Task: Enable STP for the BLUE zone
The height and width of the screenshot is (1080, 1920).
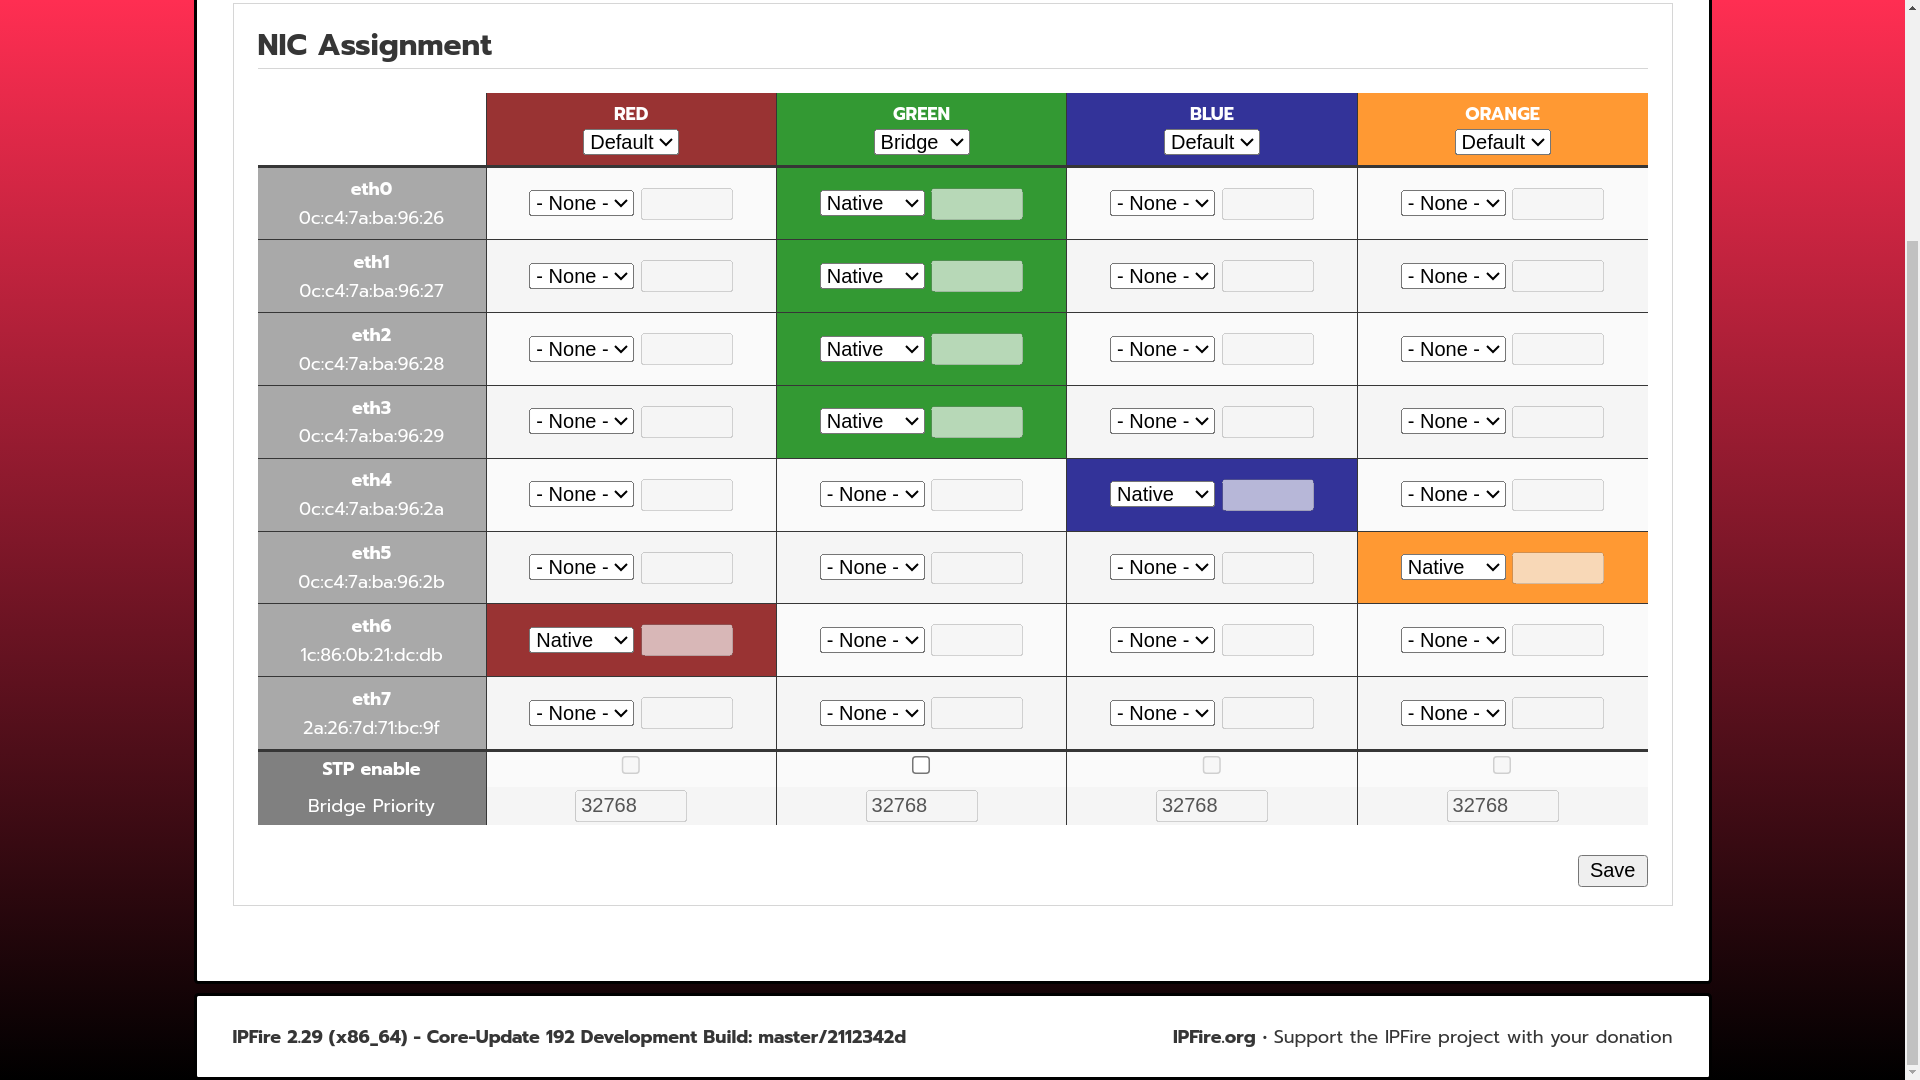Action: click(x=1211, y=765)
